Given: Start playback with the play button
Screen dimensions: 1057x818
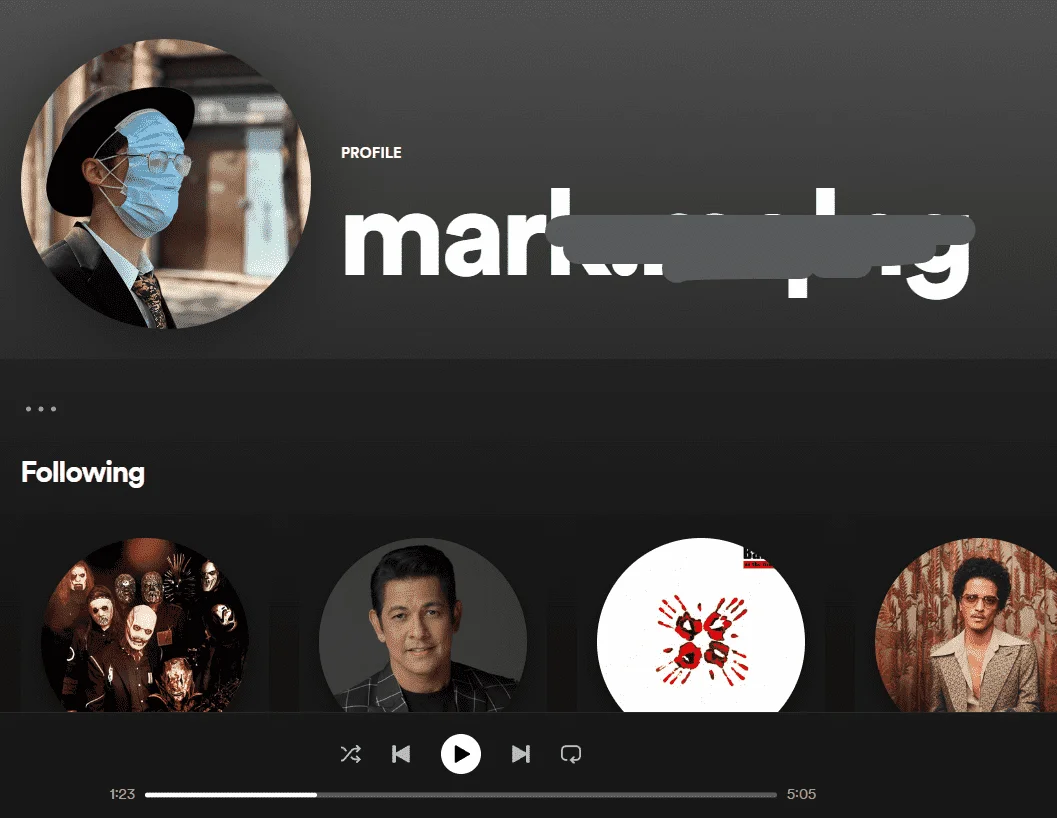Looking at the screenshot, I should (461, 754).
